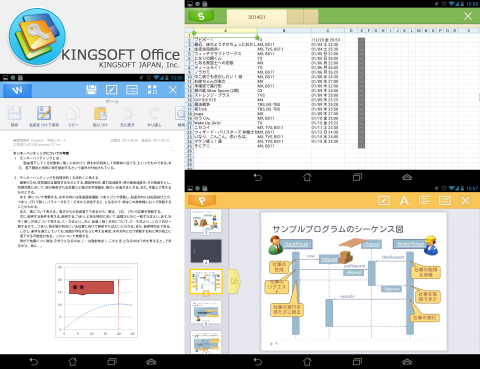Viewport: 480px width, 369px height.
Task: Tap the floppy disk save icon in Writer's blue bar
Action: pos(91,90)
